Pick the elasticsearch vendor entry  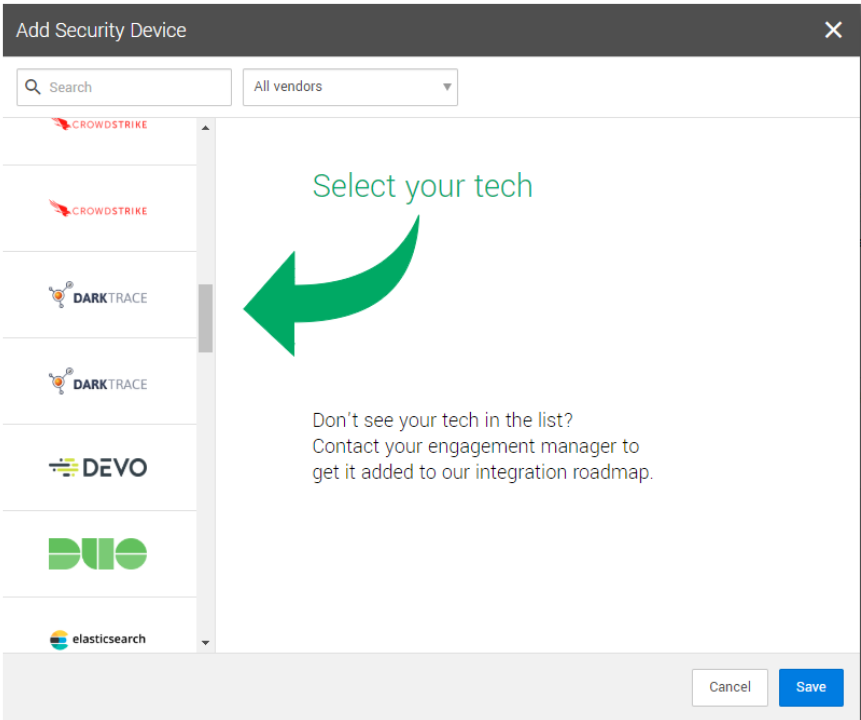99,626
